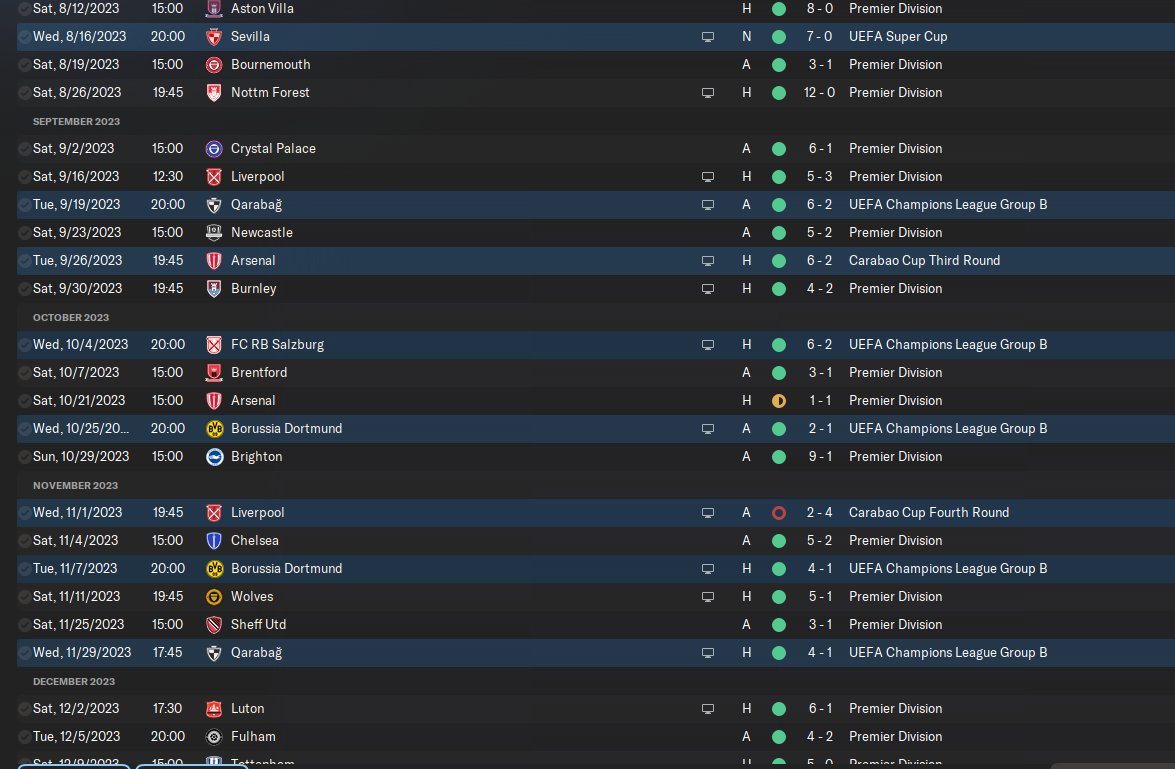
Task: Click the red loss indicator on Liverpool 2-4
Action: (x=779, y=513)
